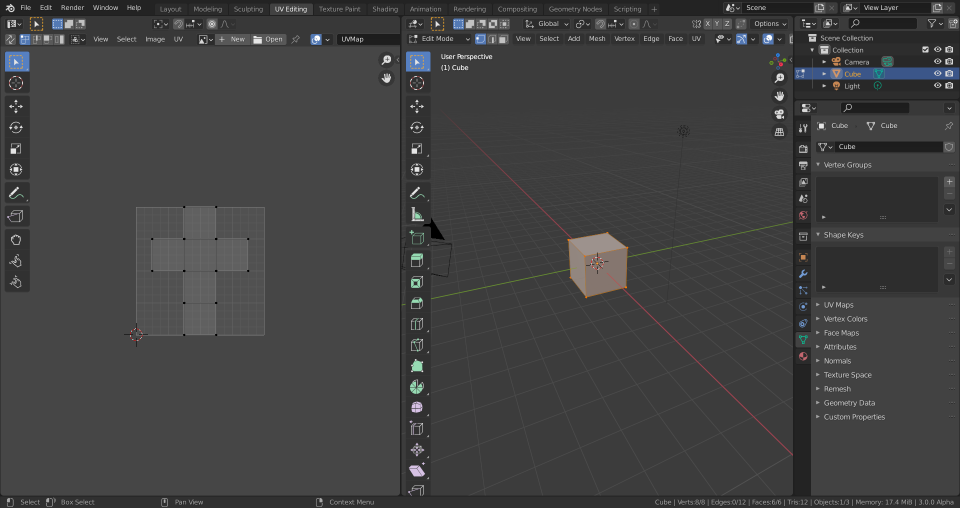Image resolution: width=960 pixels, height=508 pixels.
Task: Open the Render menu
Action: tap(72, 8)
